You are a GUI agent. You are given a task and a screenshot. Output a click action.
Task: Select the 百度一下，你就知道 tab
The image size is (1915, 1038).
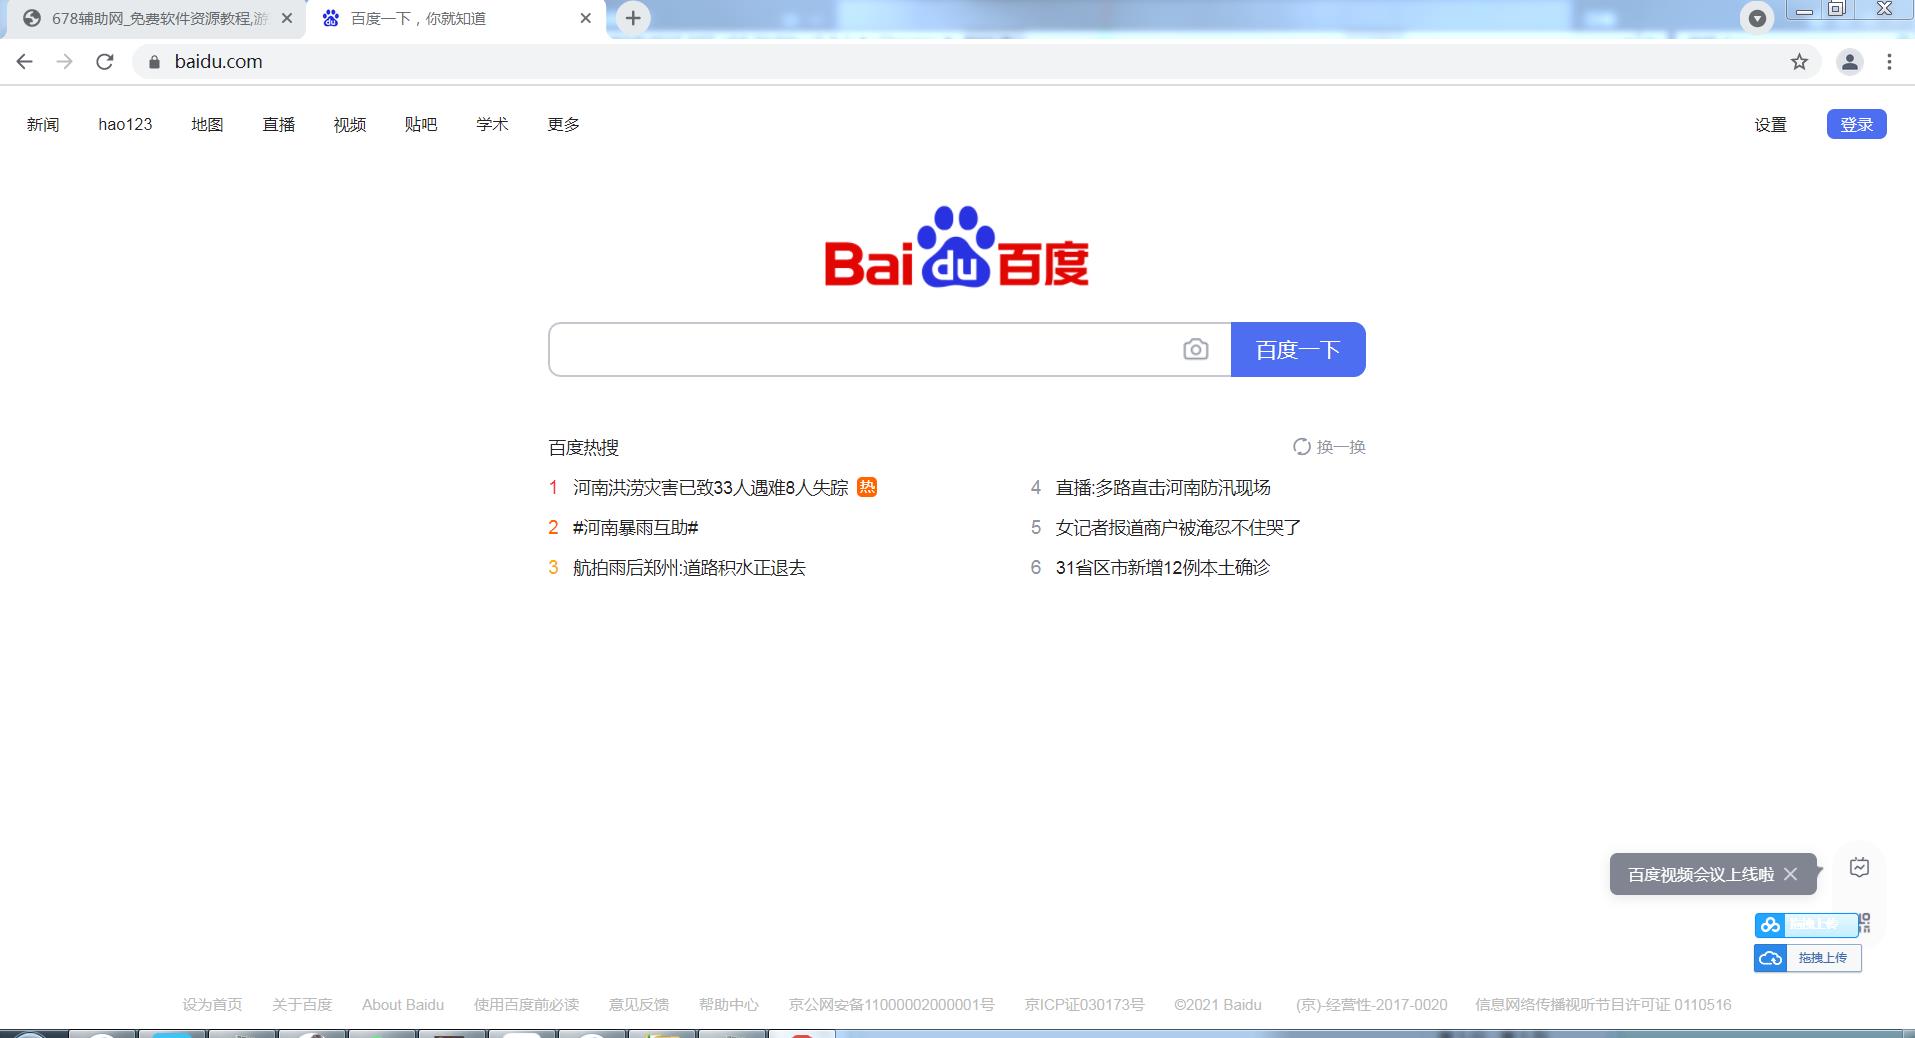pos(456,19)
